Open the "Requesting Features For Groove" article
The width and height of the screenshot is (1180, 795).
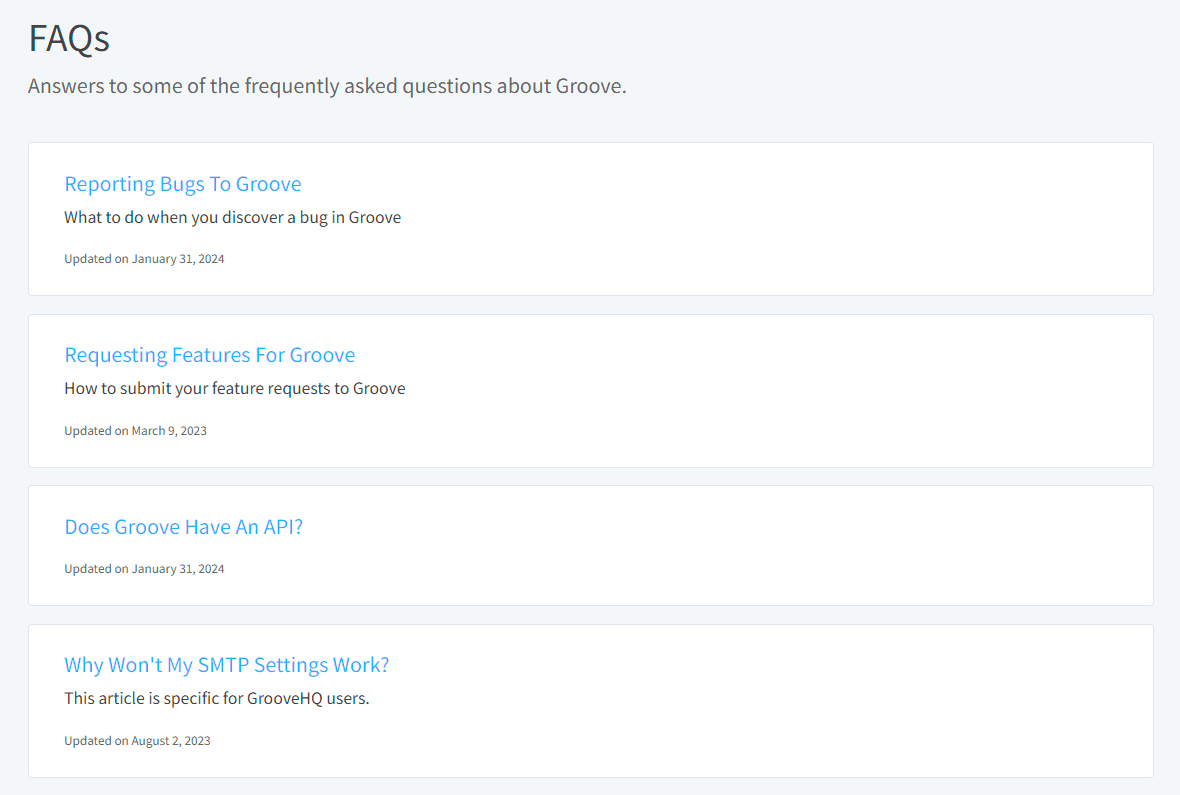pyautogui.click(x=209, y=355)
